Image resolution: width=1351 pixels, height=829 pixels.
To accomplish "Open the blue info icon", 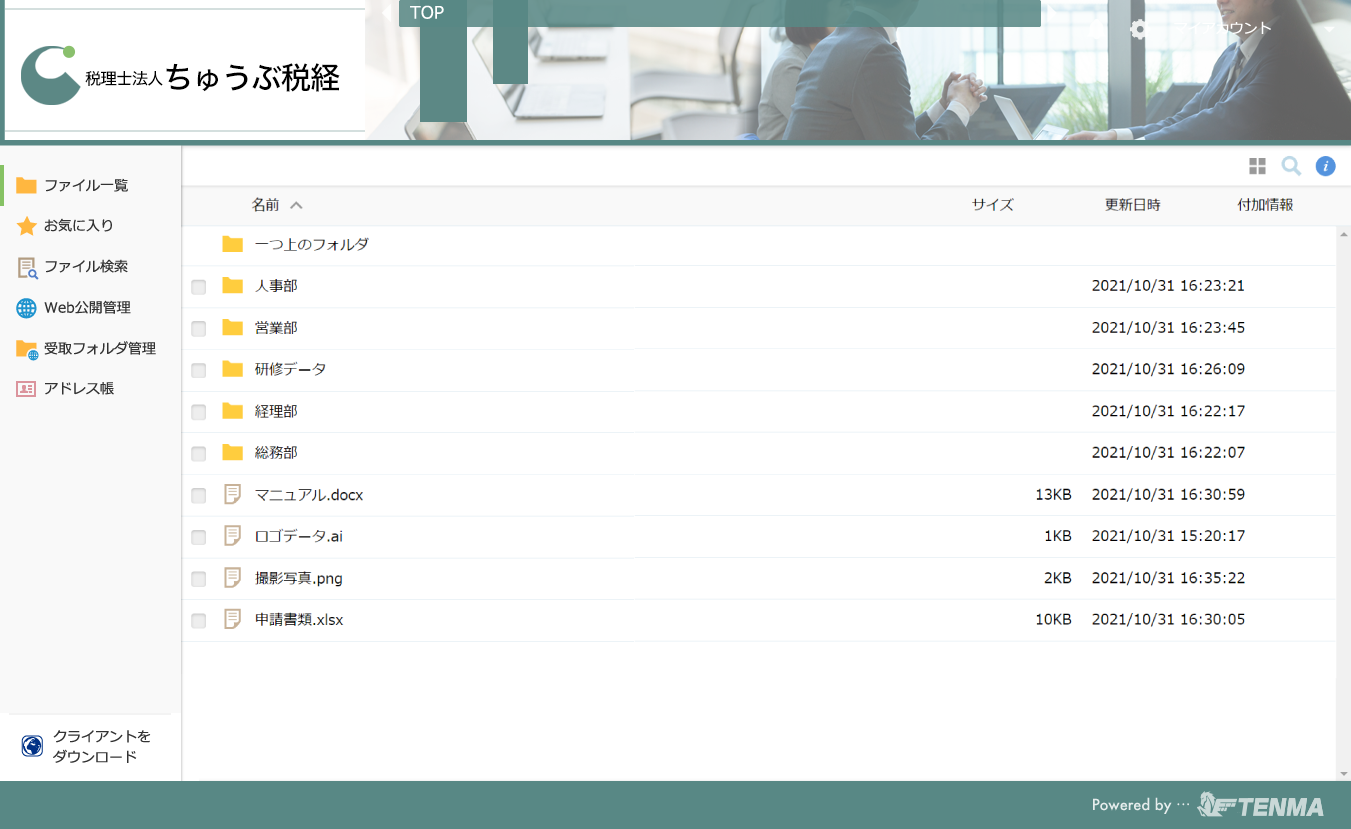I will (1325, 166).
